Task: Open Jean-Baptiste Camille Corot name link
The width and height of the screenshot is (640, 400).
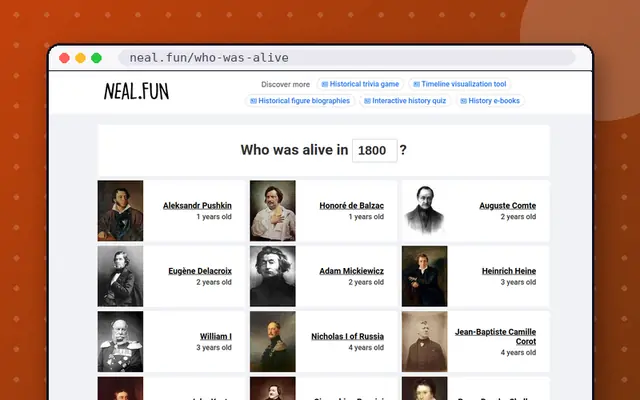Action: [496, 337]
